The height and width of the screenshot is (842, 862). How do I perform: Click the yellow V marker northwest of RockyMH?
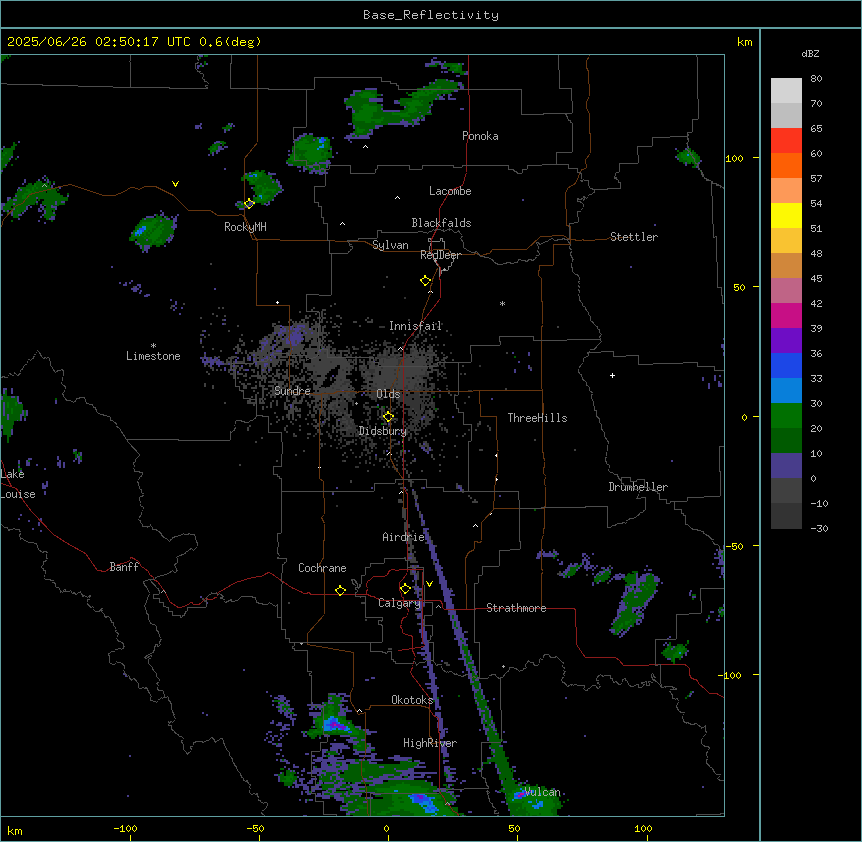pos(175,184)
